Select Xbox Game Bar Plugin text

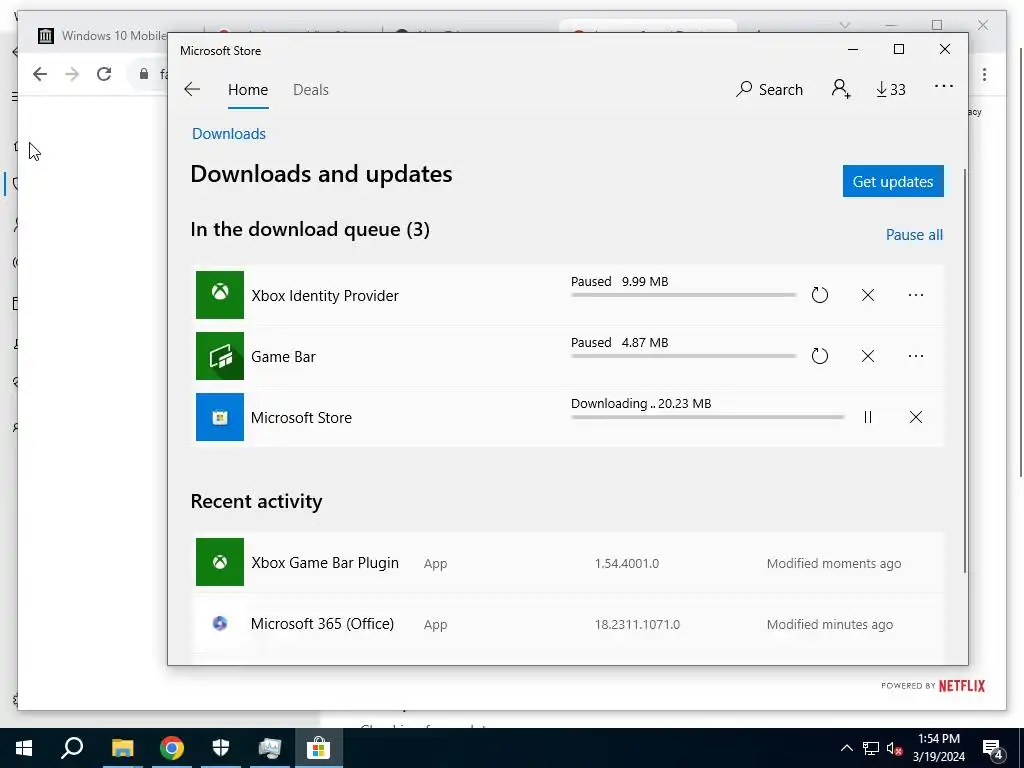pos(325,563)
